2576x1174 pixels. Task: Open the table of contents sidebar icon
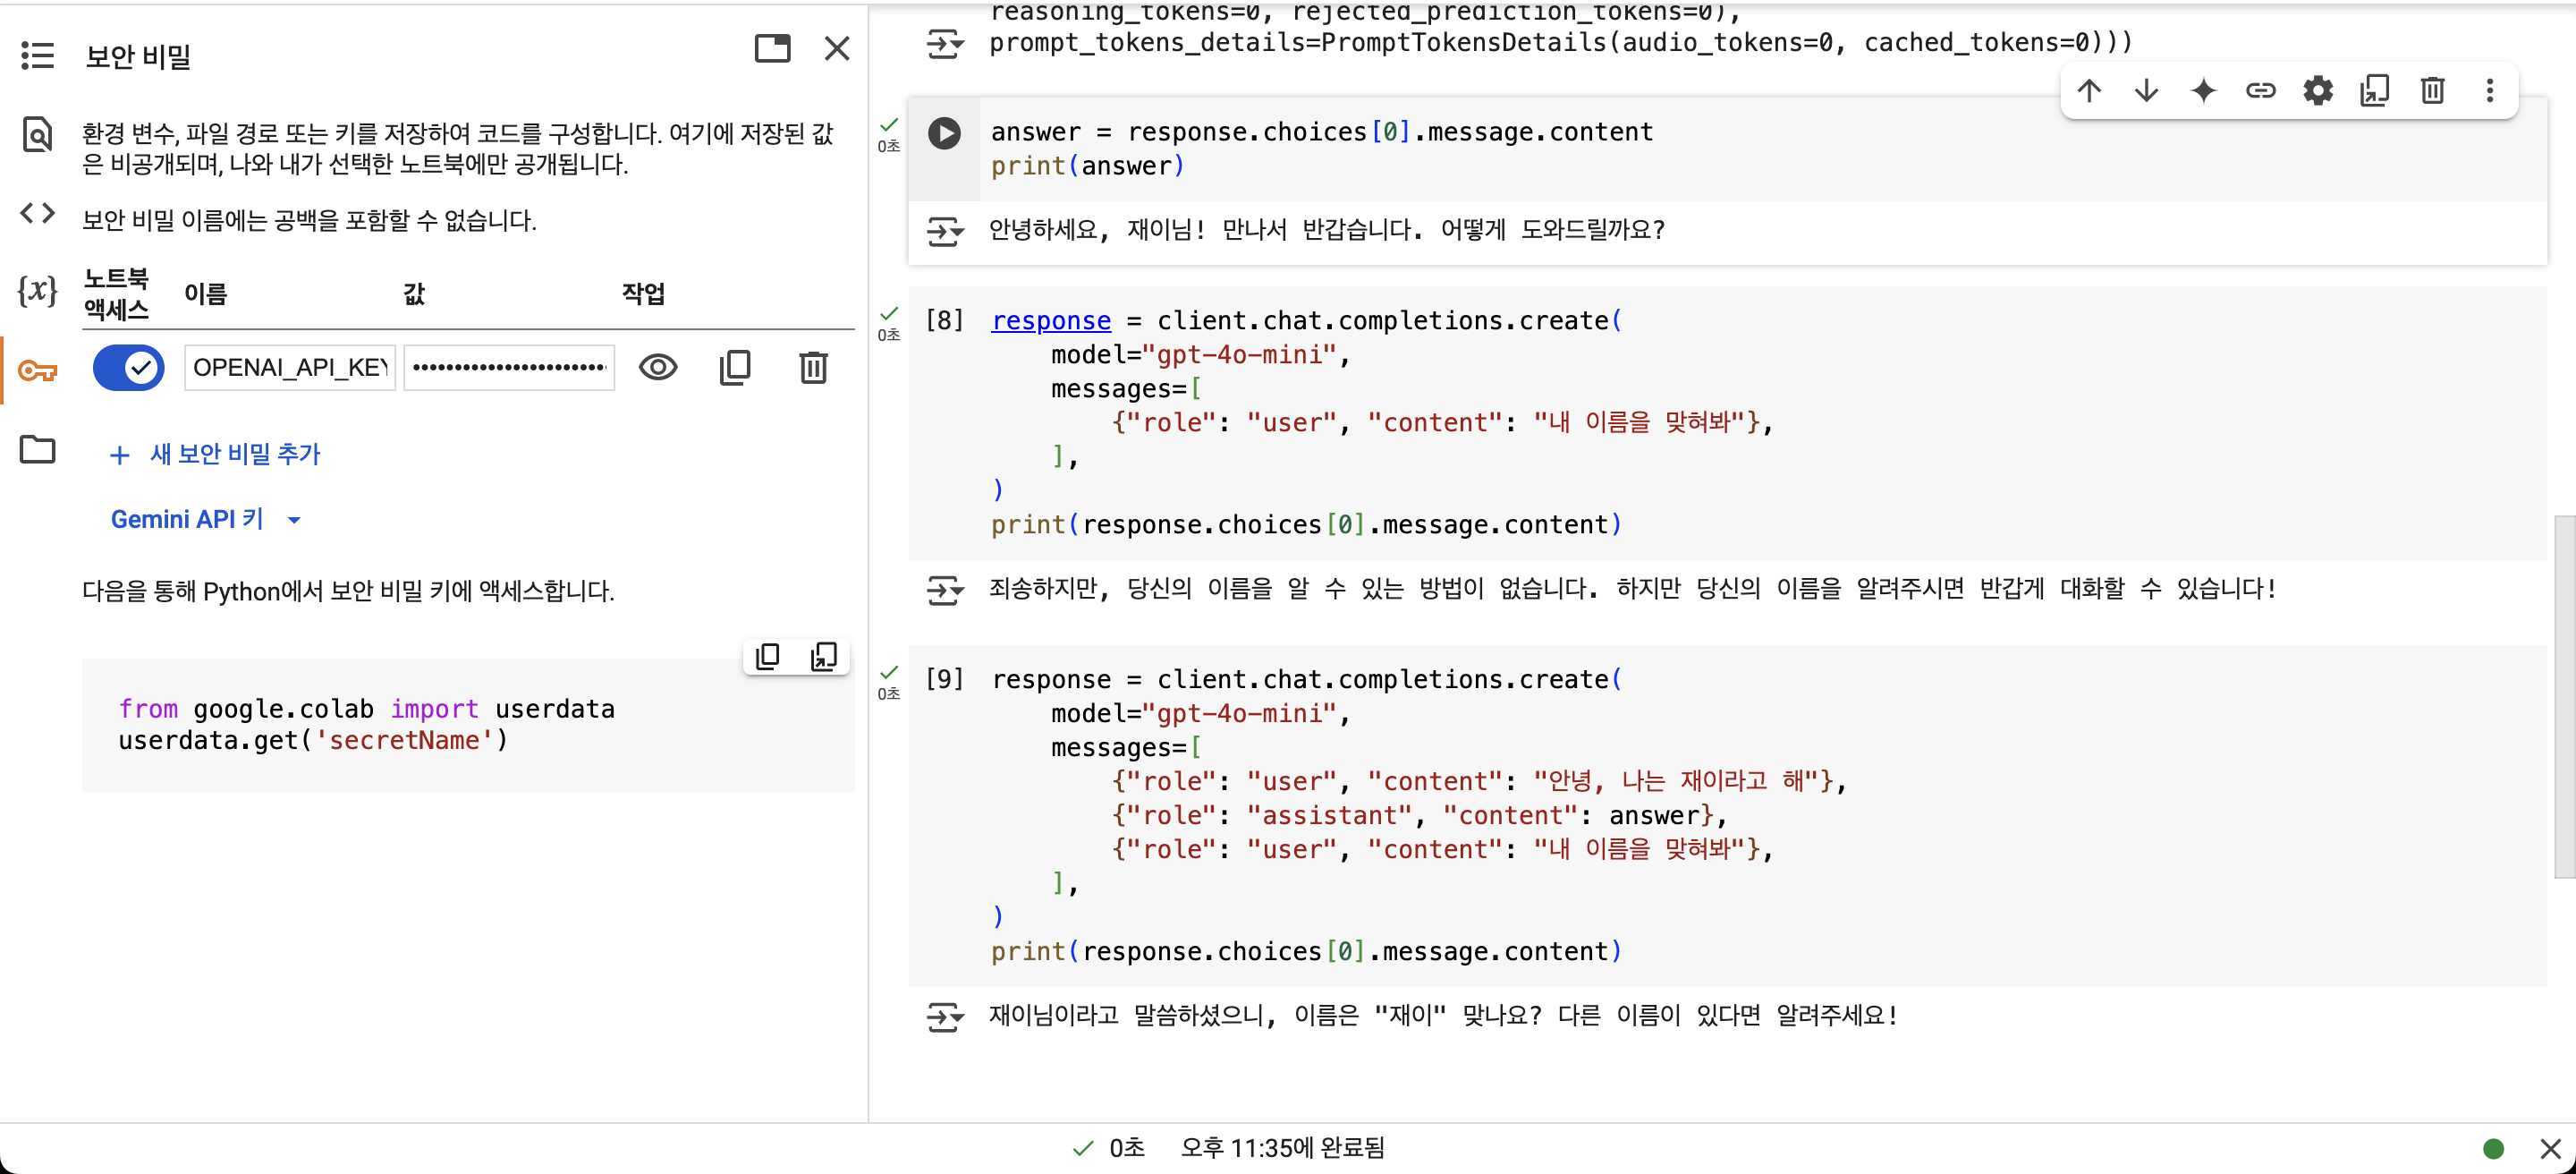click(x=37, y=55)
